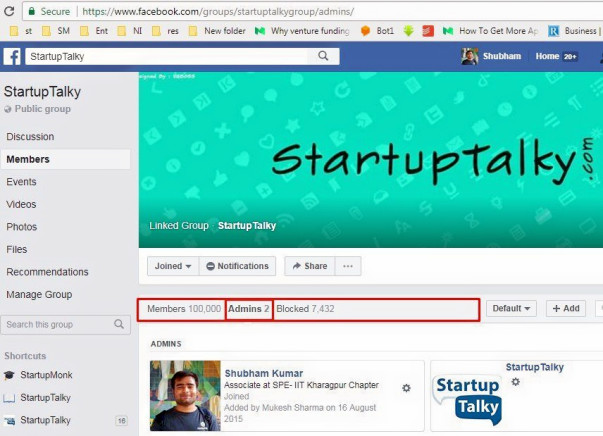
Task: Open the 'Ent' bookmark folder
Action: [94, 31]
